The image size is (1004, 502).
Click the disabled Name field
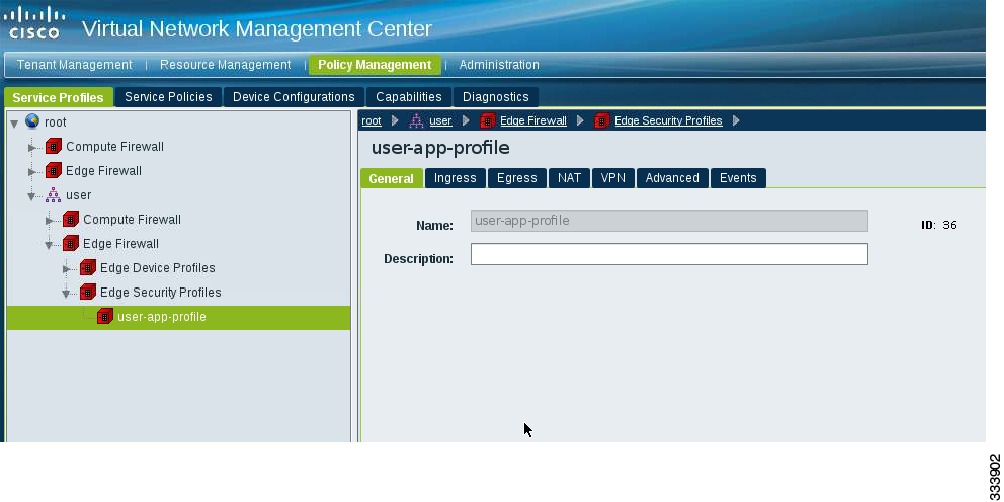669,221
